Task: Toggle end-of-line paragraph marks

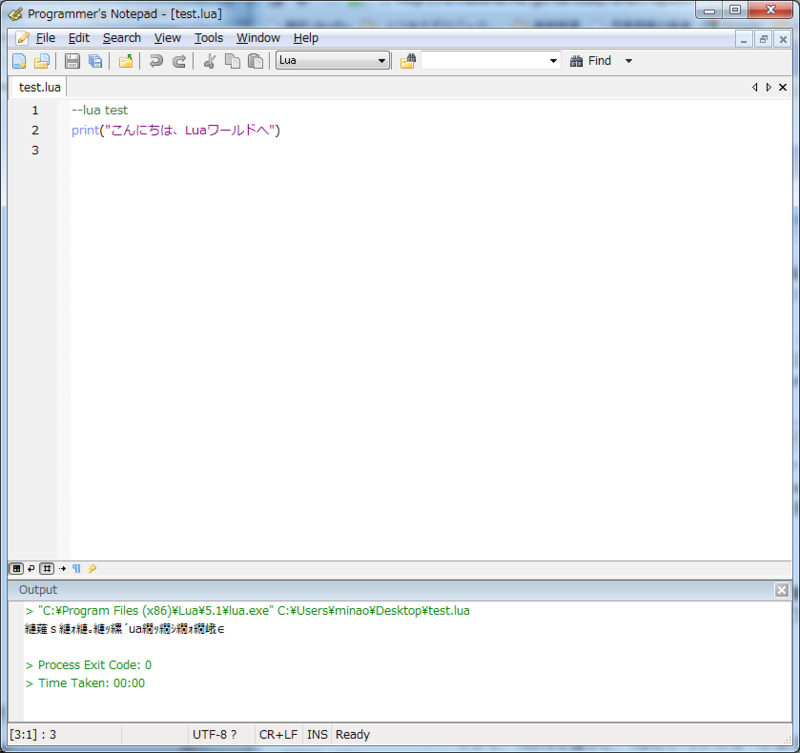Action: [x=77, y=568]
